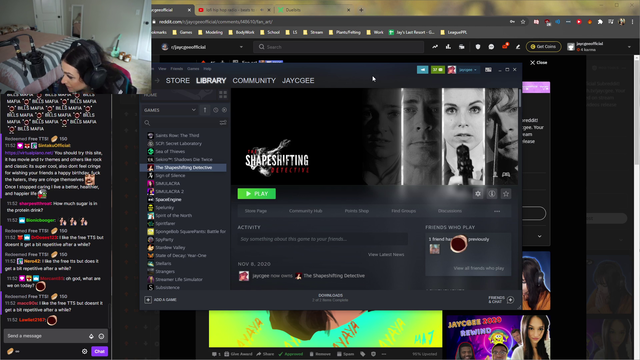The width and height of the screenshot is (640, 360).
Task: Open the Store Page link
Action: (x=256, y=211)
